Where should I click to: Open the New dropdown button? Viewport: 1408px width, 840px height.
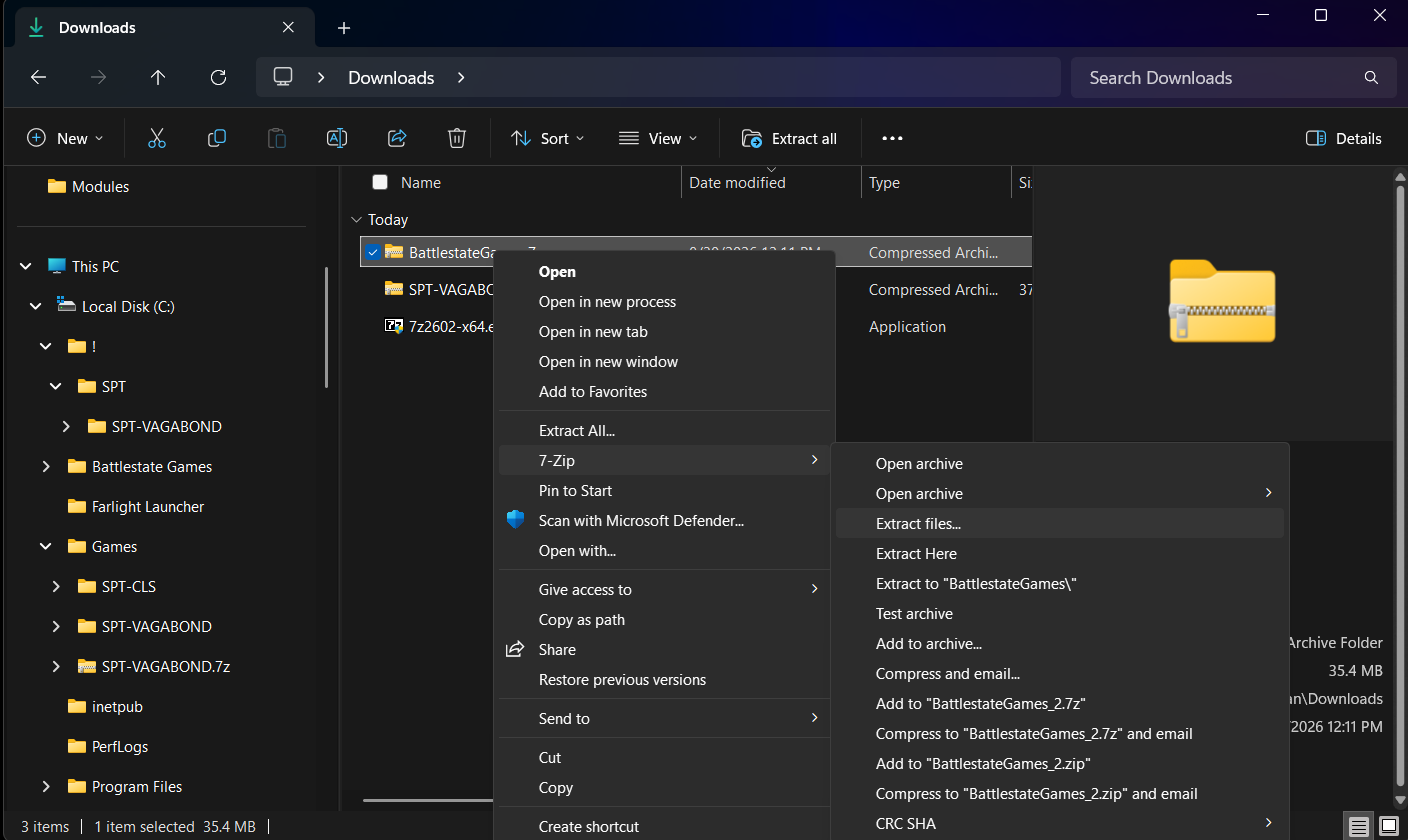[x=65, y=138]
